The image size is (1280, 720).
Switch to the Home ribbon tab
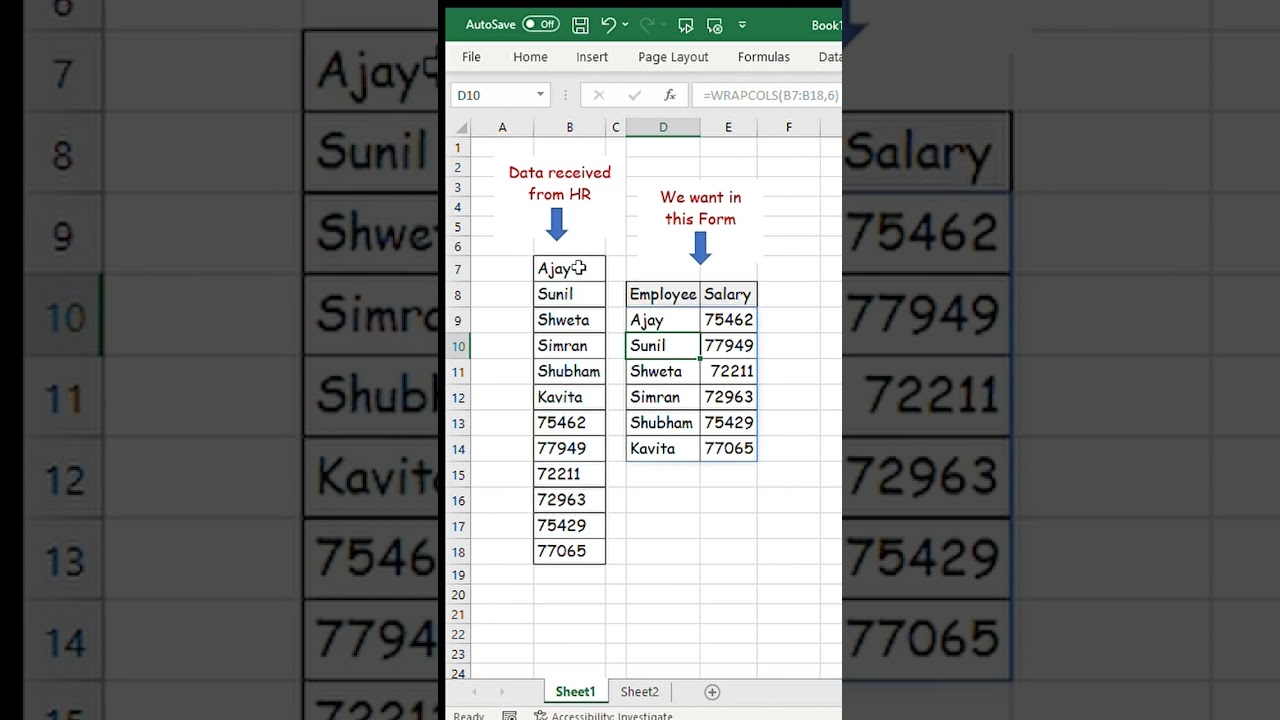pos(530,57)
